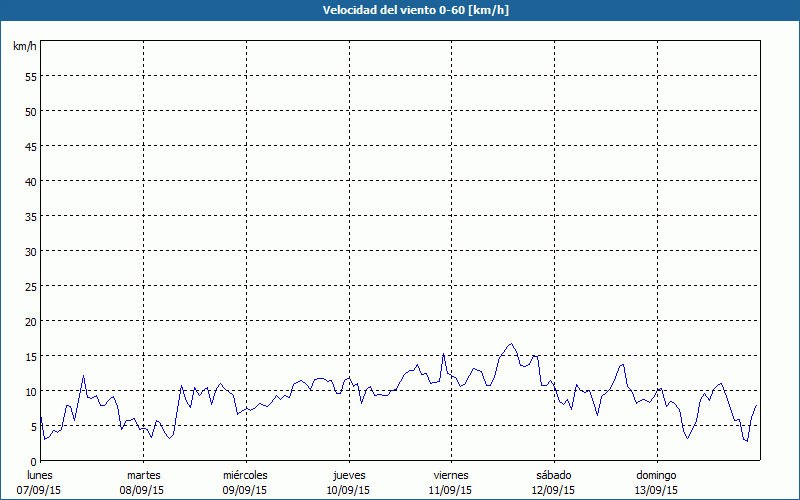Click the 10/09/15 date label
800x500 pixels.
(x=348, y=490)
